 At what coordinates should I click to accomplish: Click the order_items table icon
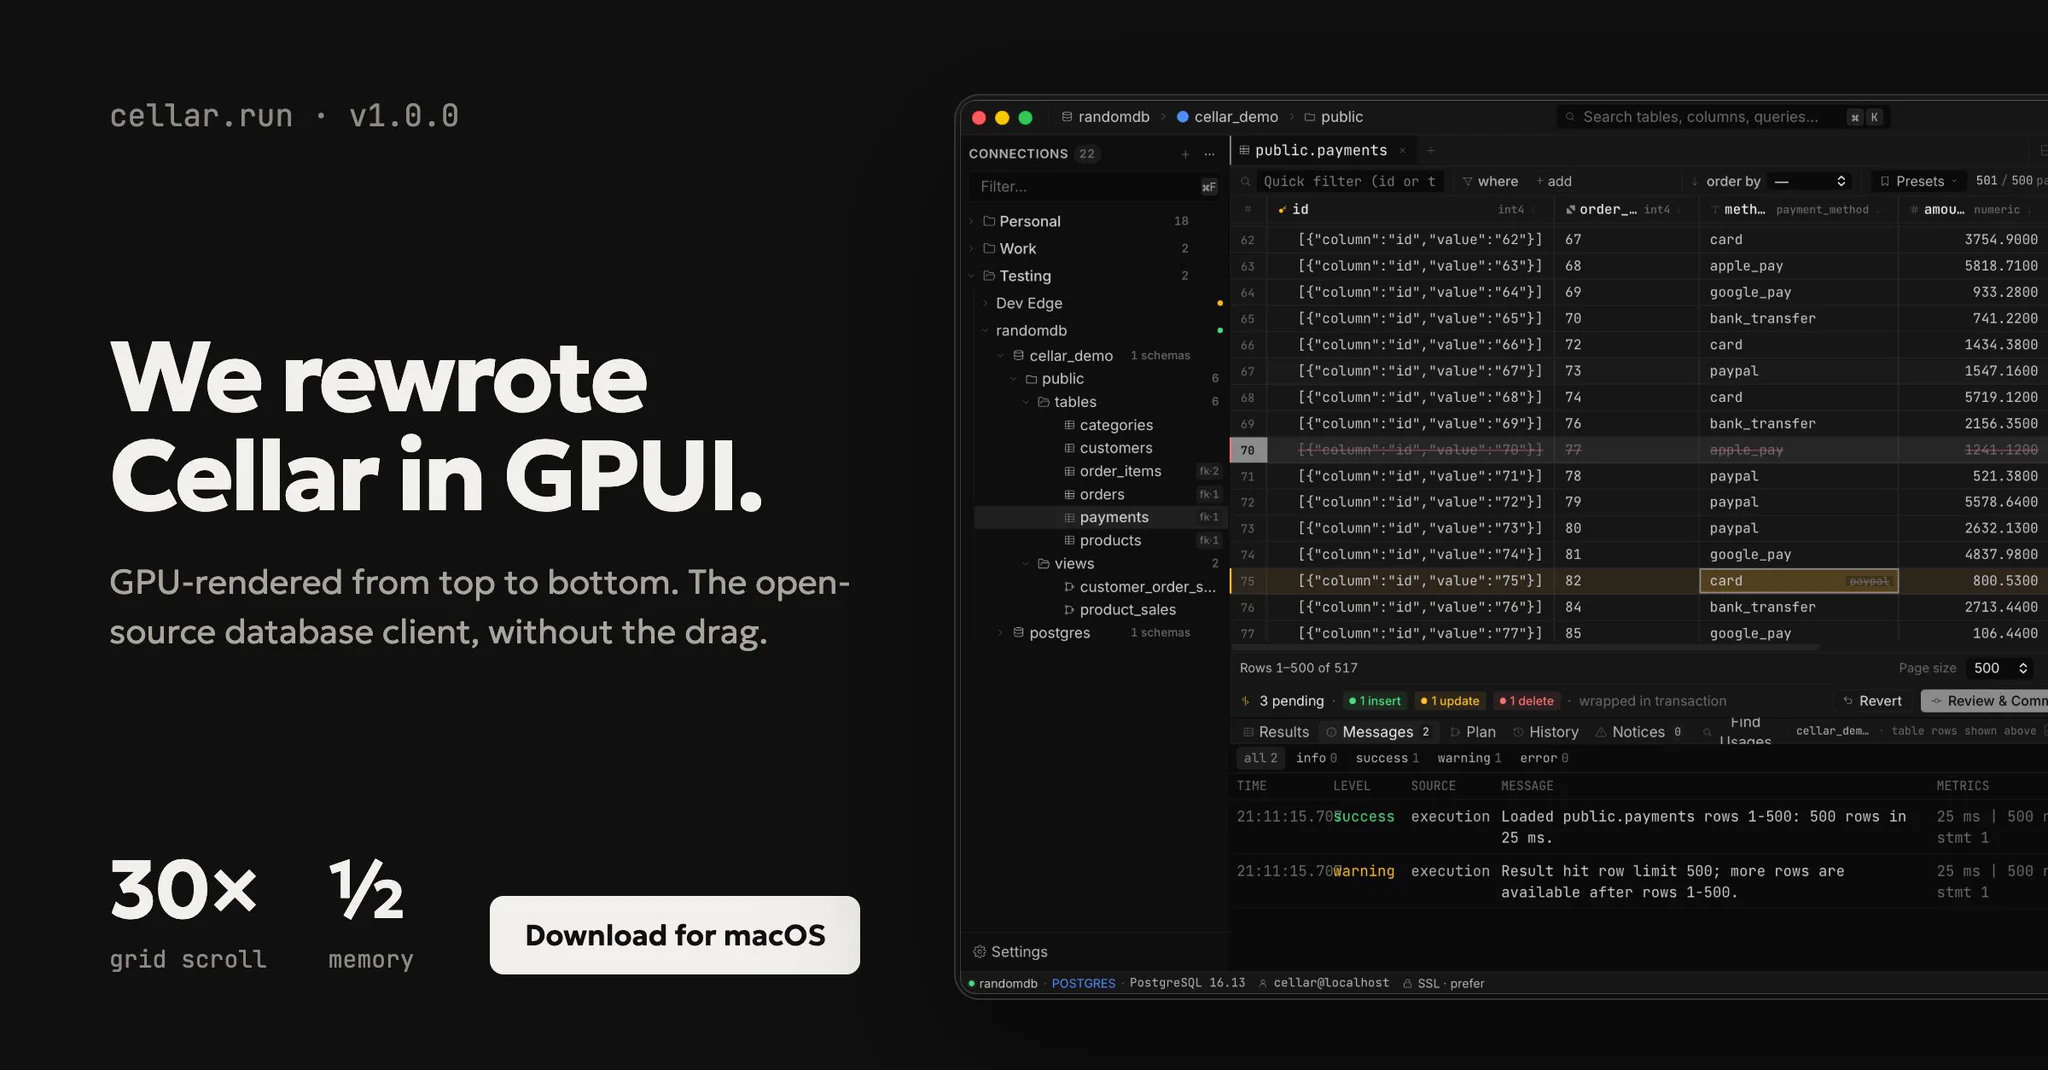(1069, 471)
